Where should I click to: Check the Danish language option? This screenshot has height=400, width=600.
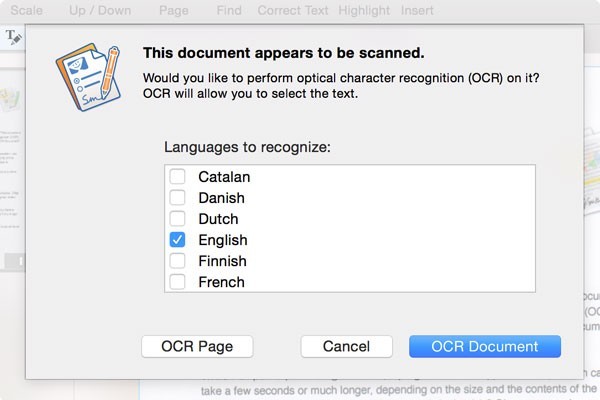point(177,198)
